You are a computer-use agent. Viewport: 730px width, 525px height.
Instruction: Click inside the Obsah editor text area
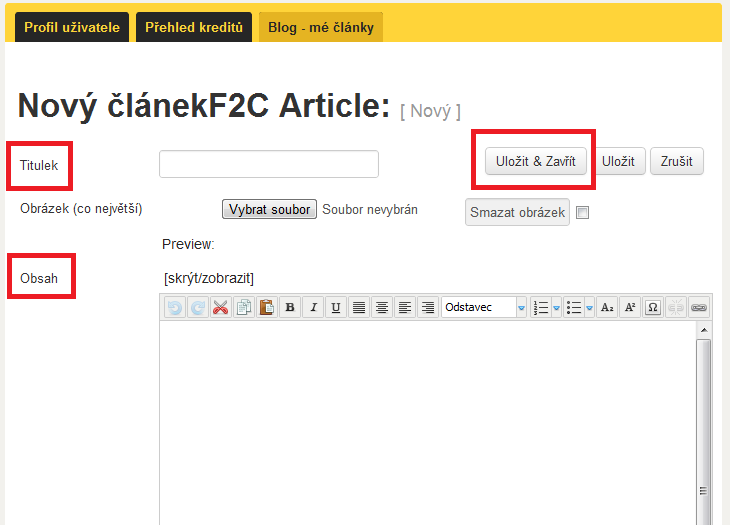(x=428, y=423)
